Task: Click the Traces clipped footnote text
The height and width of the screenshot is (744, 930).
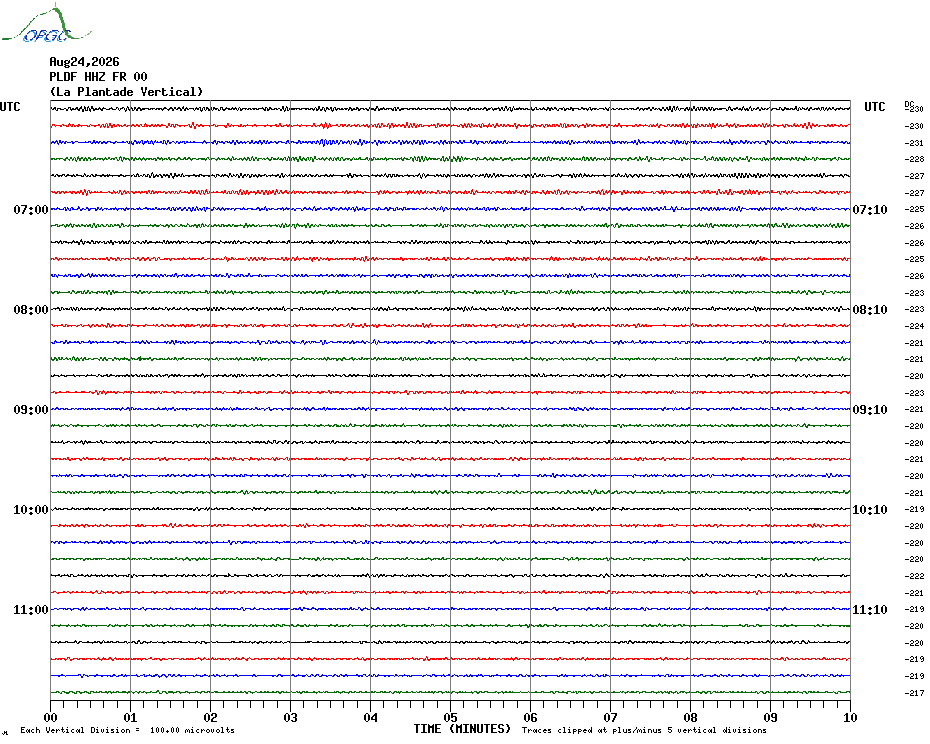Action: coord(644,730)
